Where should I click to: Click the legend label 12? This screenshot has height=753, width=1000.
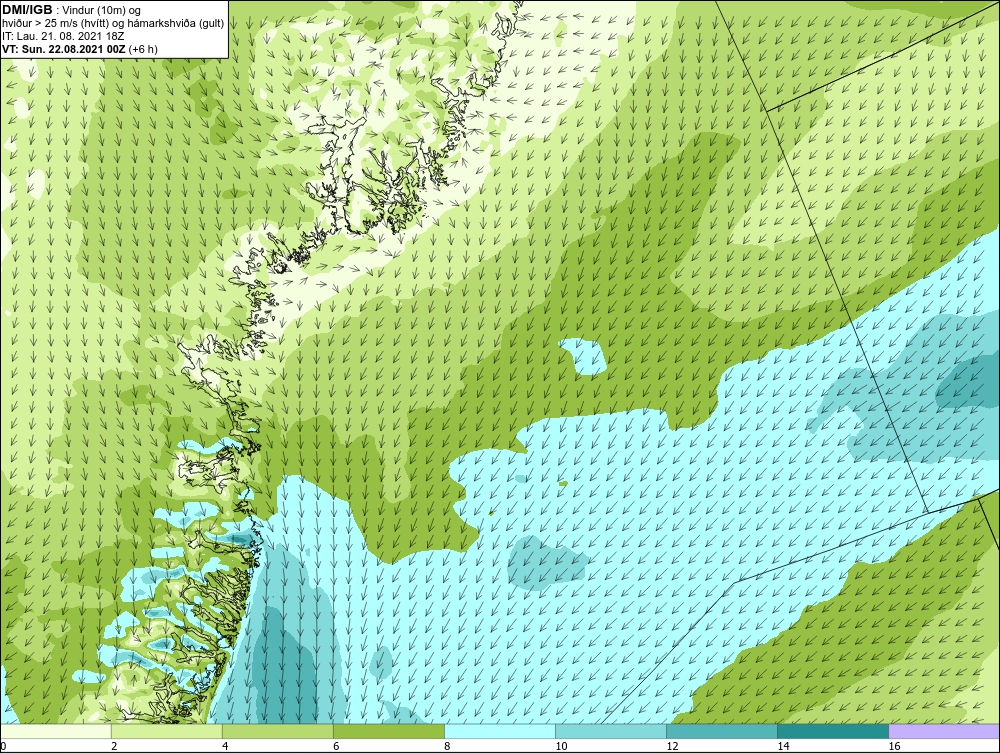point(672,746)
